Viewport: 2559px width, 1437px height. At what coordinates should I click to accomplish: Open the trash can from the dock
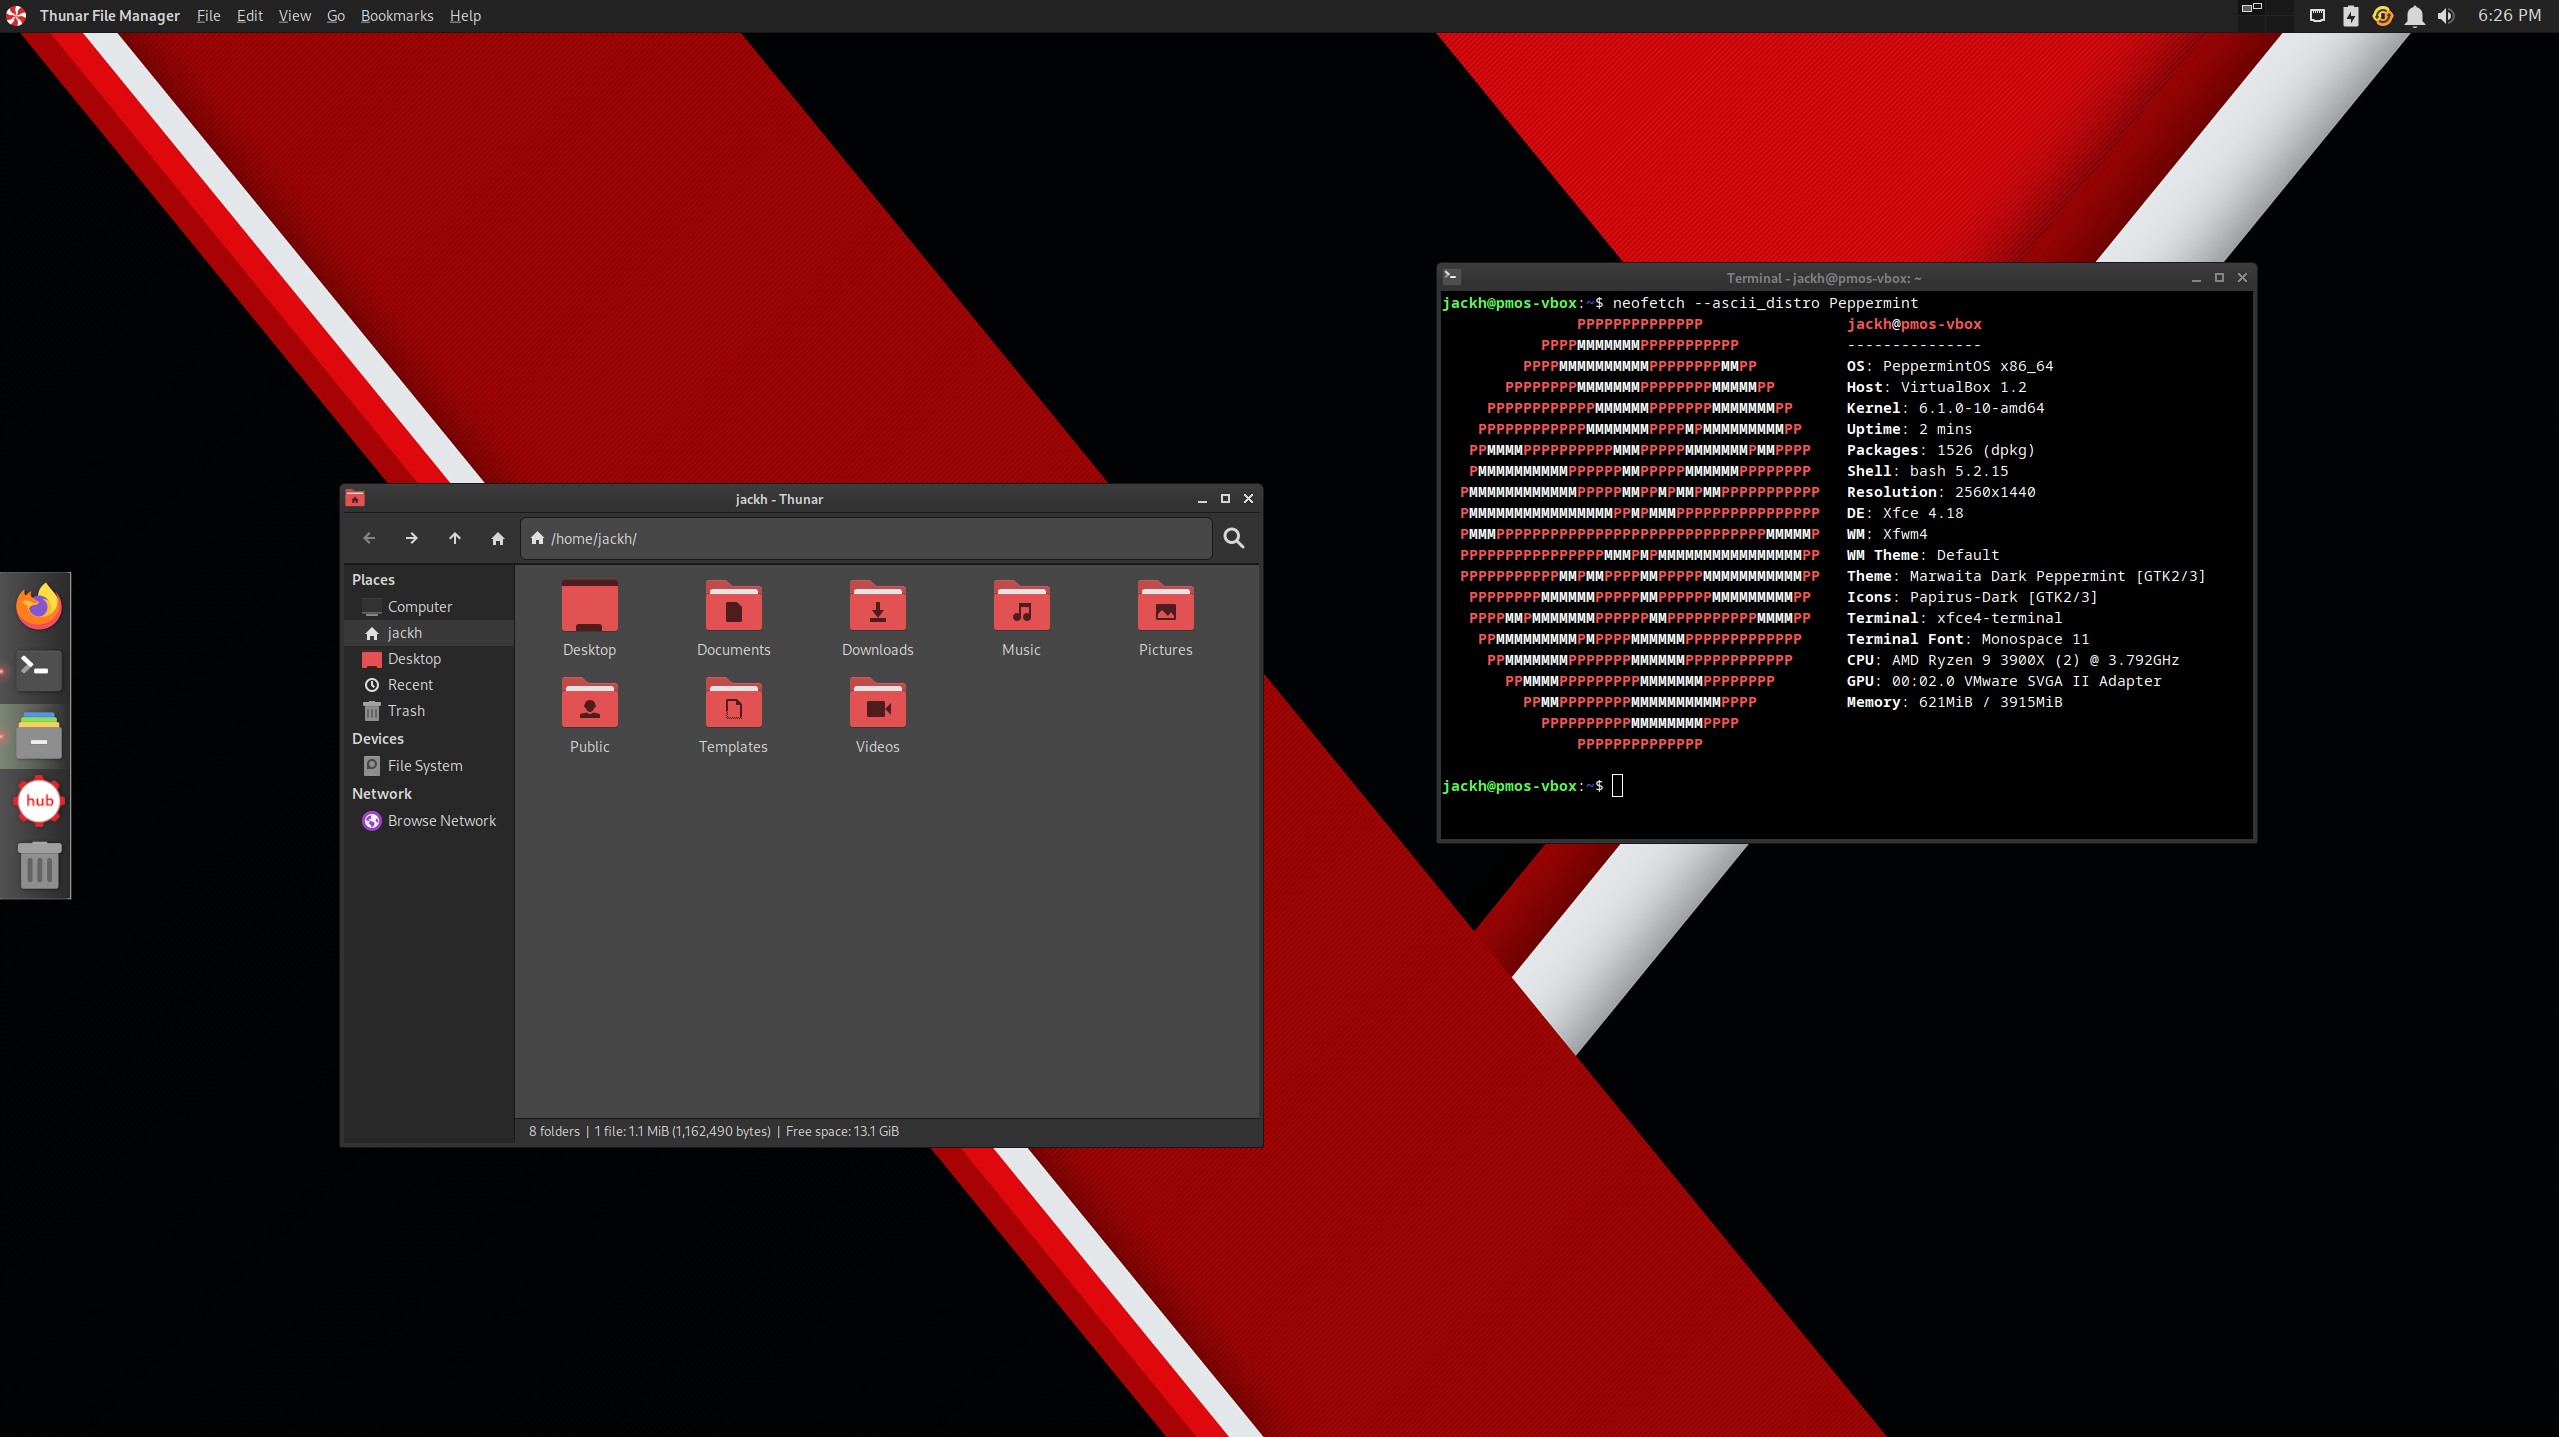[x=37, y=864]
